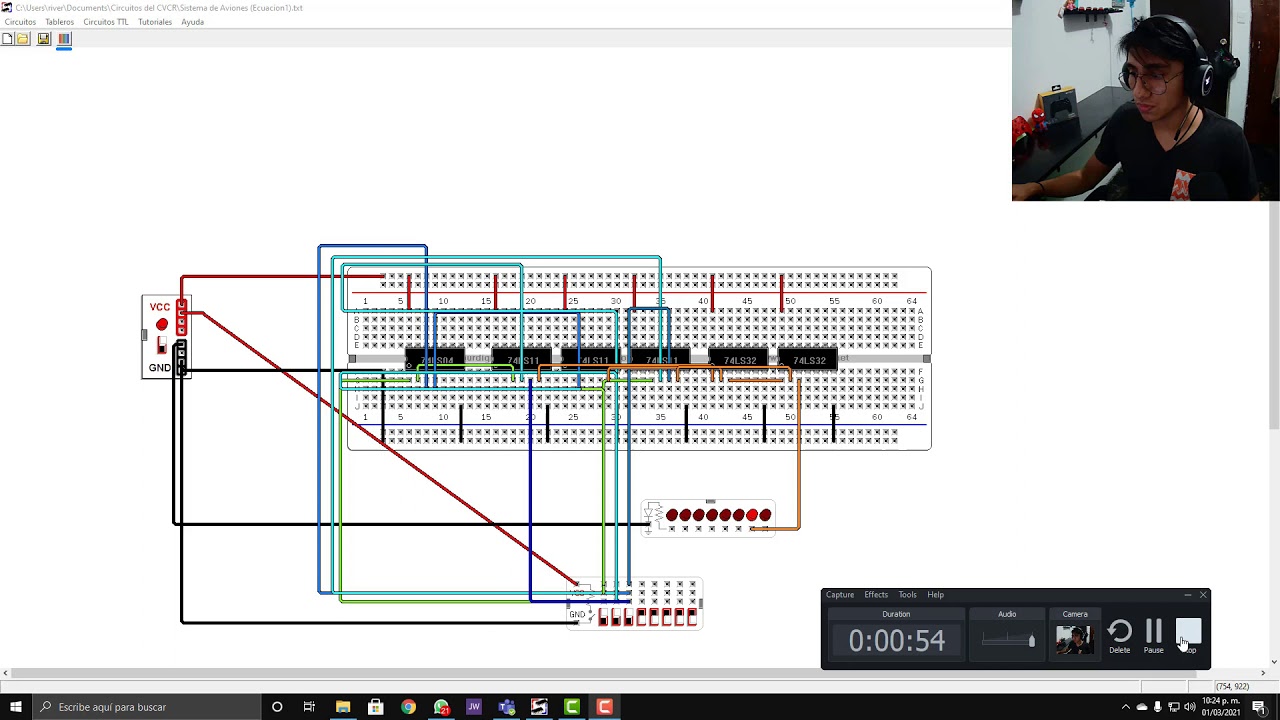The width and height of the screenshot is (1280, 720).
Task: Open a circuit with the folder icon
Action: (23, 39)
